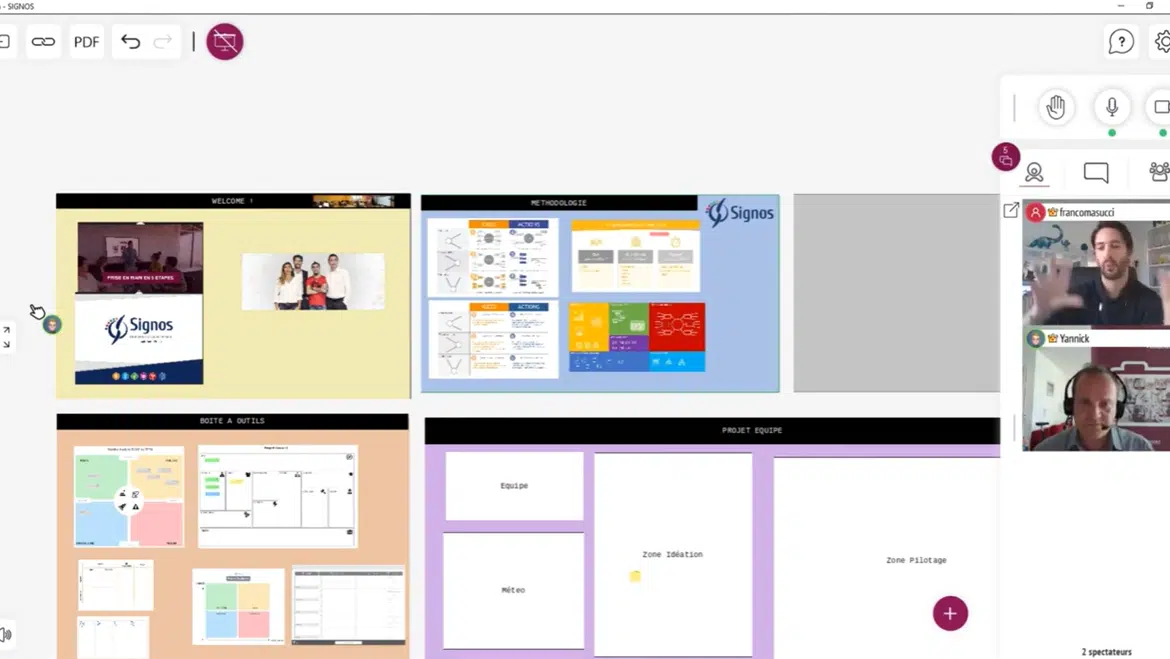1170x659 pixels.
Task: Switch to the webcam video tab
Action: pyautogui.click(x=1035, y=173)
